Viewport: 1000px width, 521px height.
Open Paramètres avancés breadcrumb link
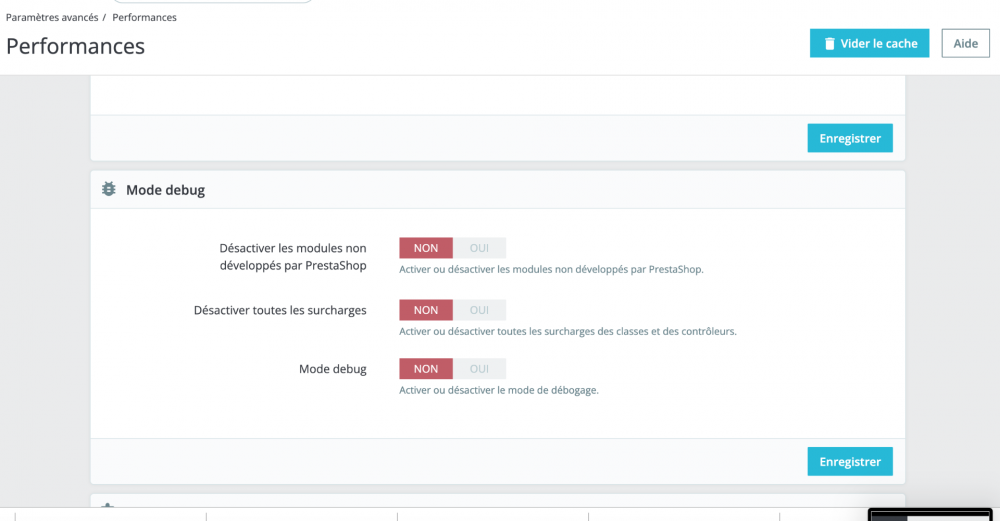click(x=52, y=17)
